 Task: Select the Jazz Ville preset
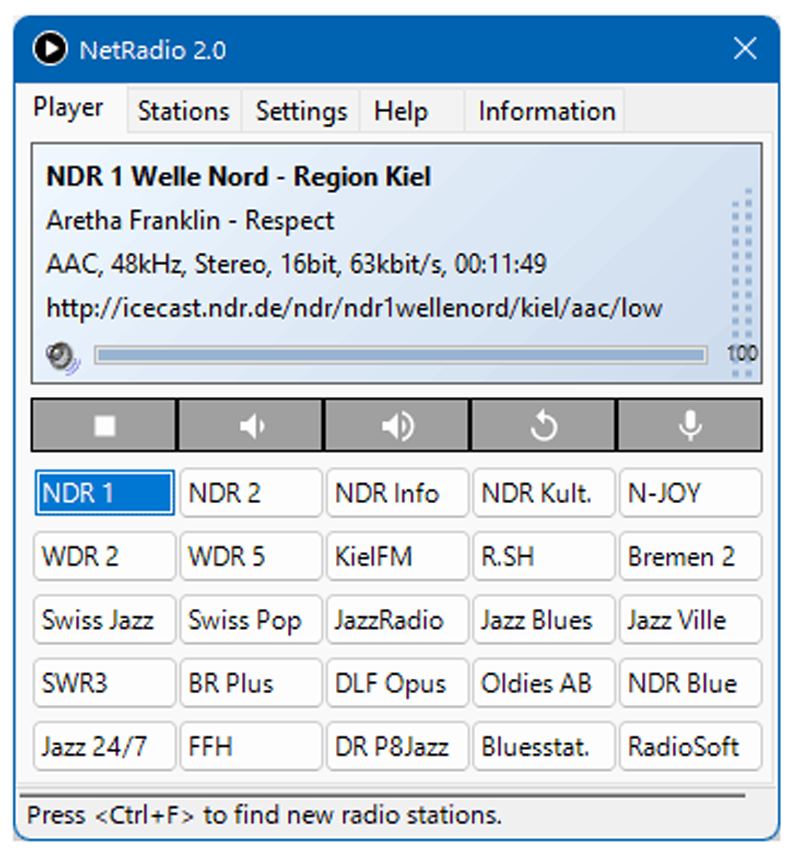(690, 620)
